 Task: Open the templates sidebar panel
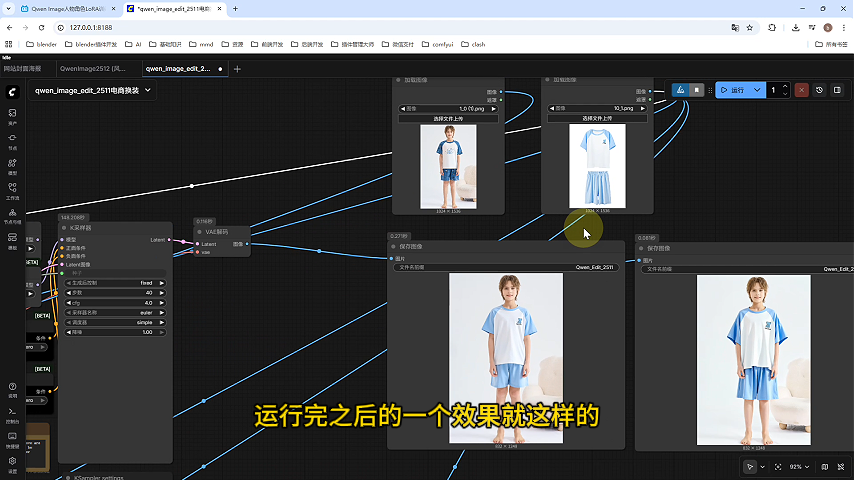(12, 241)
